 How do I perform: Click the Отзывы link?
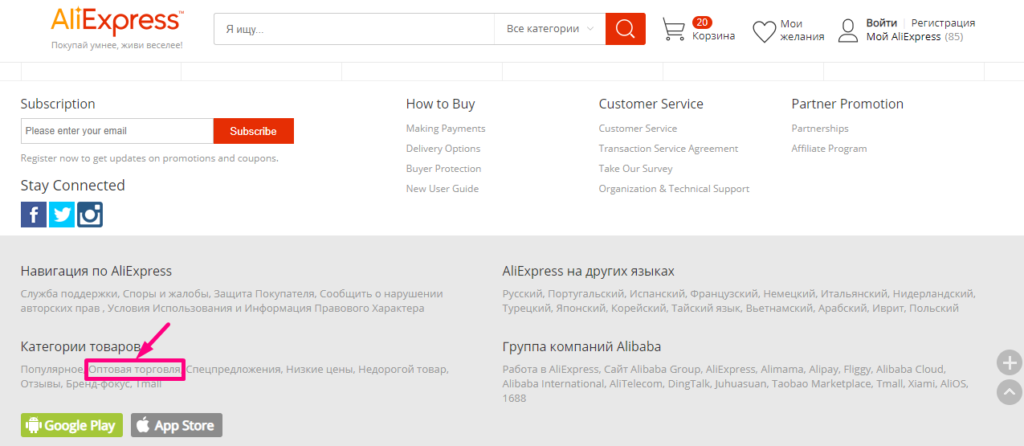(x=40, y=383)
